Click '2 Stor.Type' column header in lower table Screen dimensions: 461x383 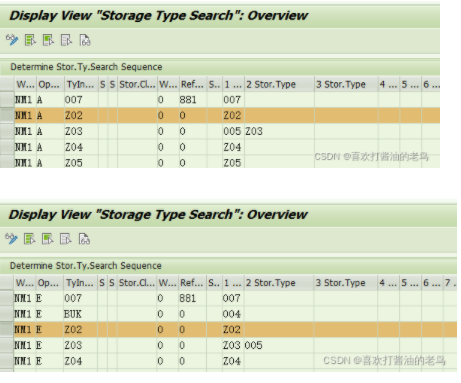279,283
